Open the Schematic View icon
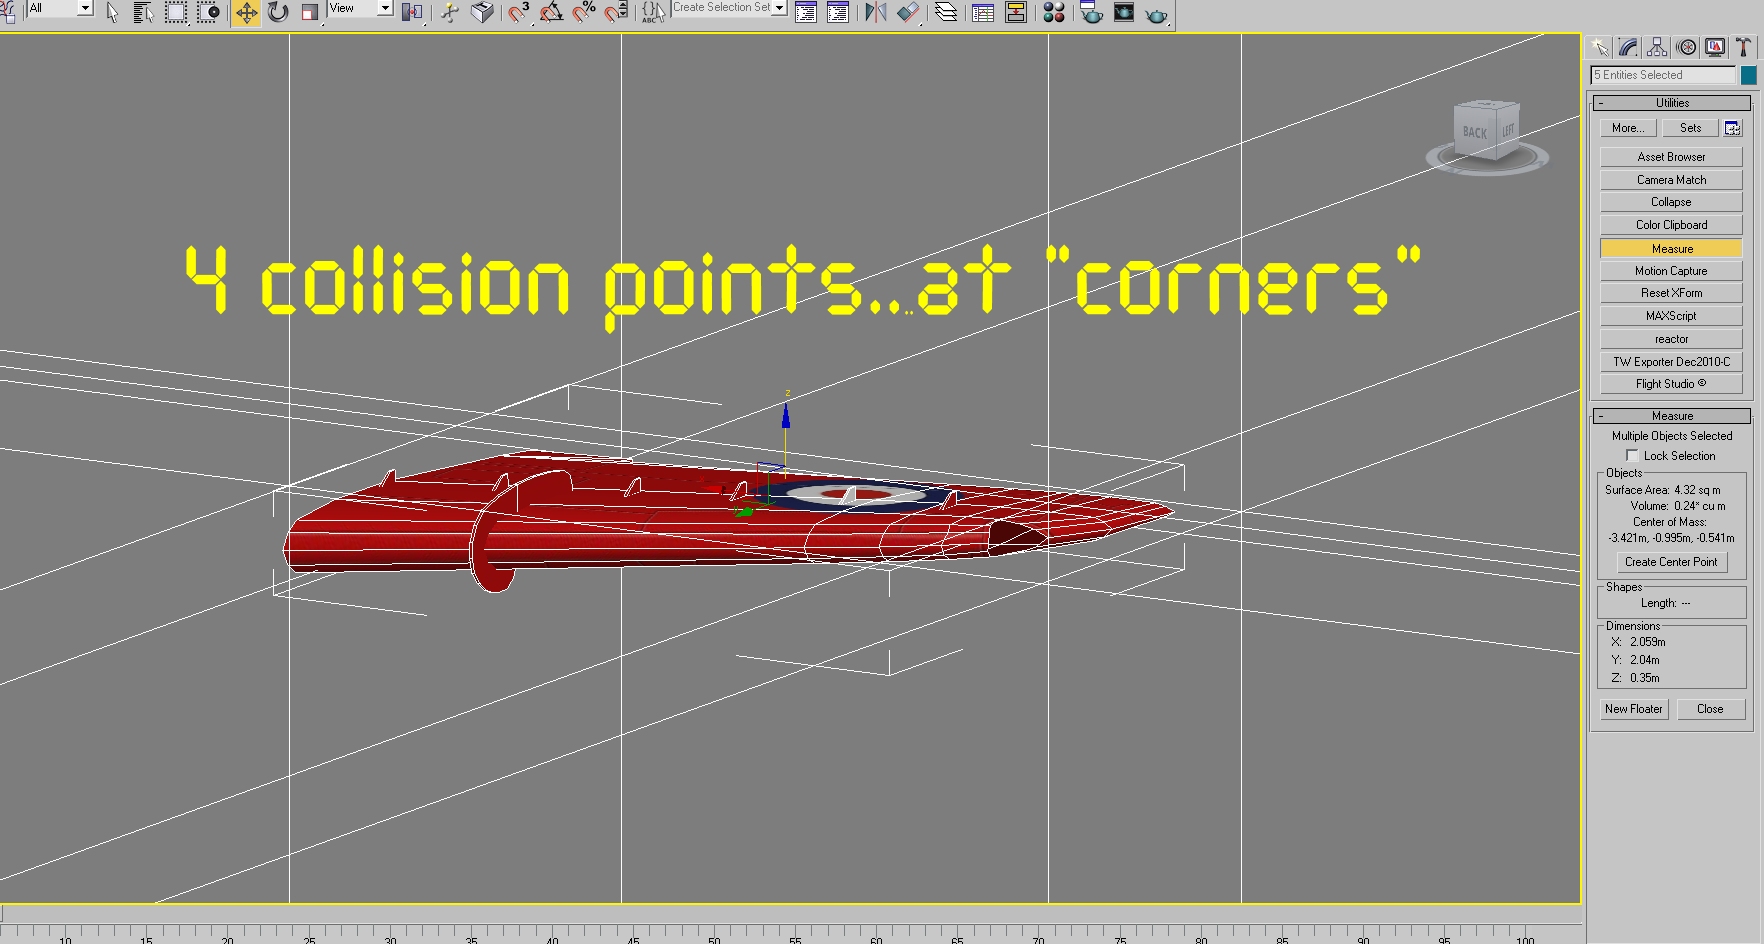Viewport: 1764px width, 944px height. click(1016, 13)
